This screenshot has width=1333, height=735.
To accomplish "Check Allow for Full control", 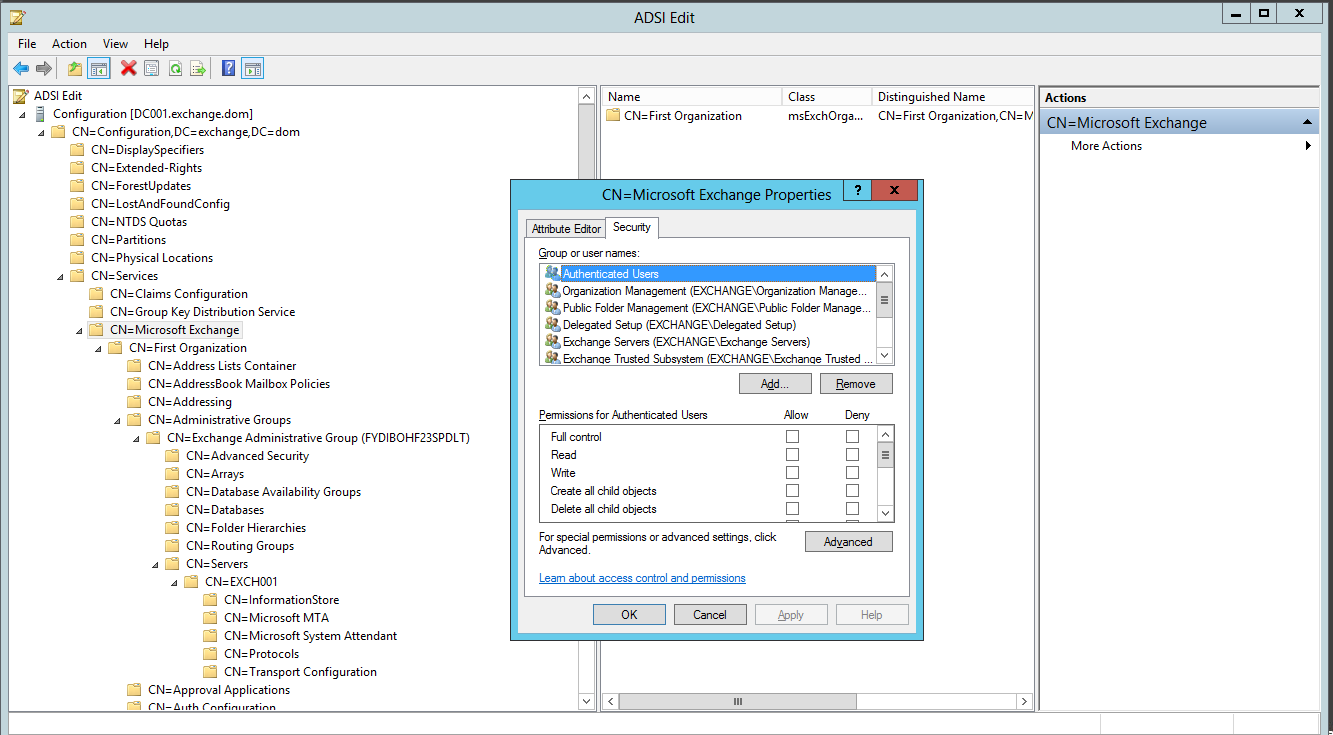I will point(792,437).
